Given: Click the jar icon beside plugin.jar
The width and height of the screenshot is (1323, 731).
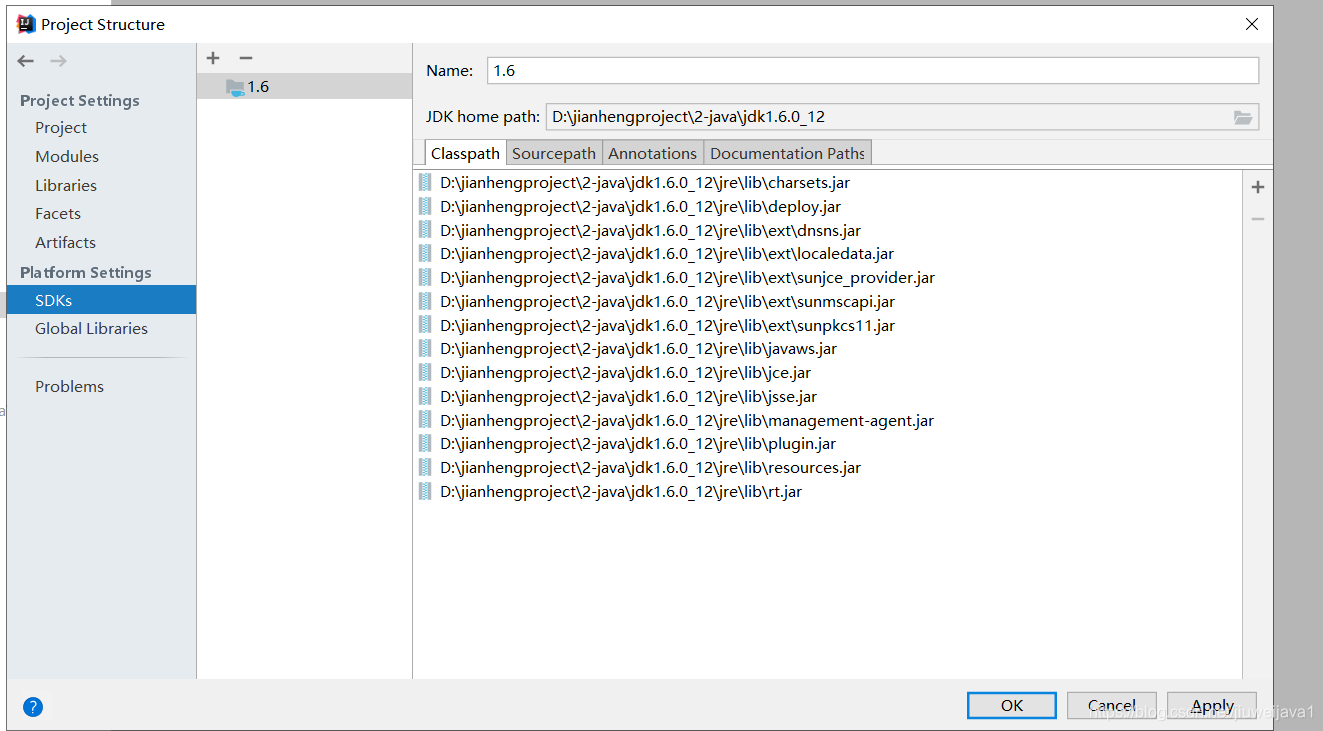Looking at the screenshot, I should (426, 444).
